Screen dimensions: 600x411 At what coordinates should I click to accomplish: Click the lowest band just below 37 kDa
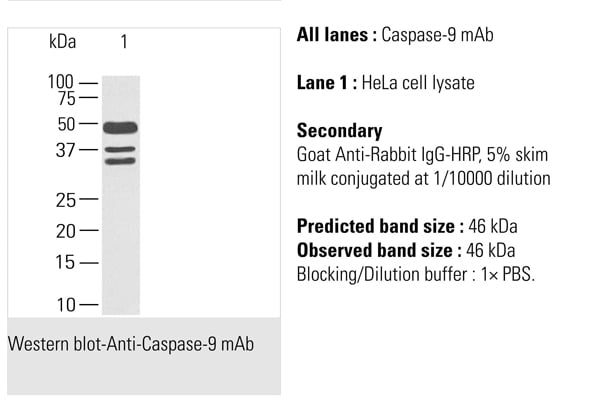(120, 160)
